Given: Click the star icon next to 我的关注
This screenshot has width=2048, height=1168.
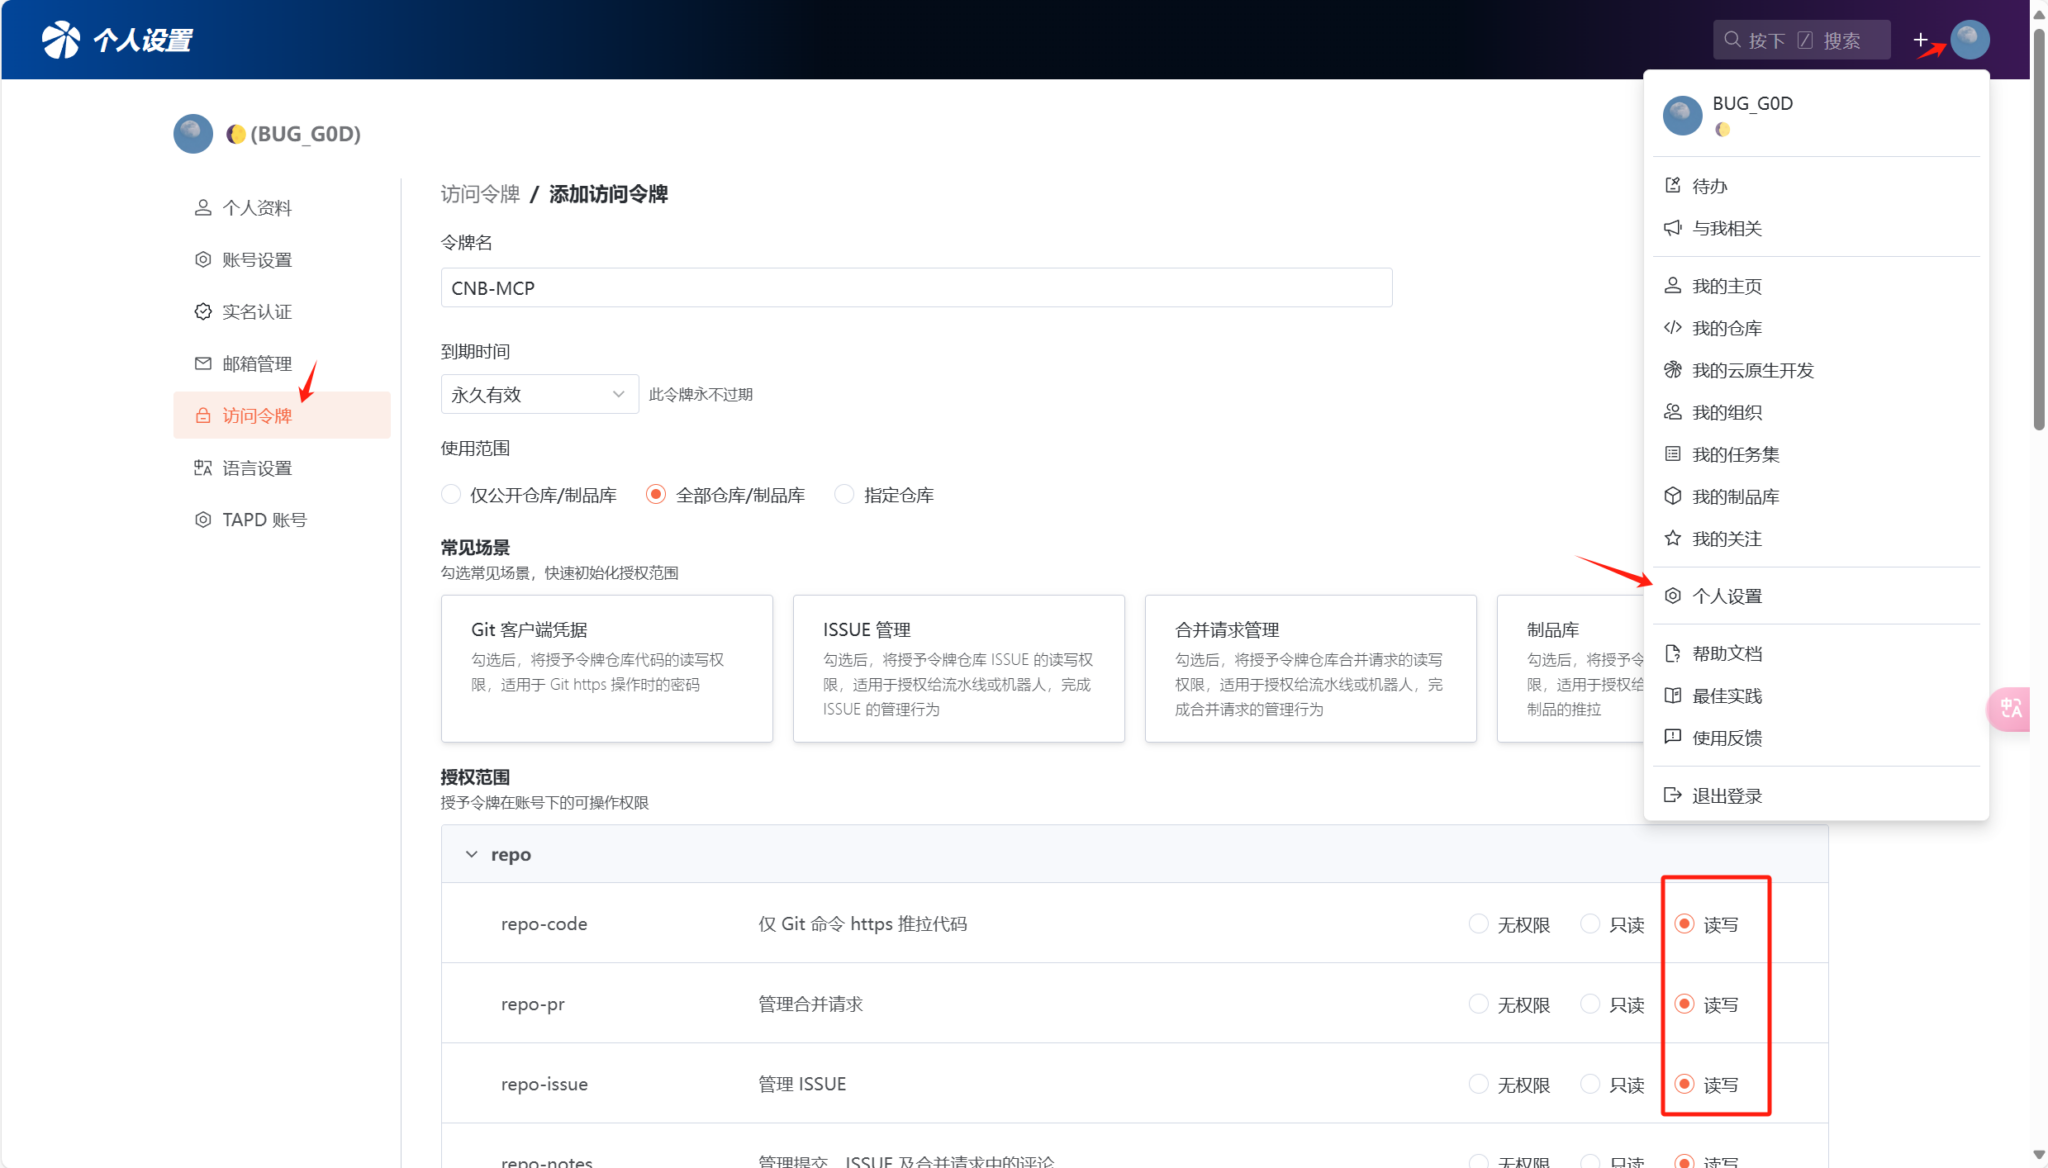Looking at the screenshot, I should [1672, 538].
